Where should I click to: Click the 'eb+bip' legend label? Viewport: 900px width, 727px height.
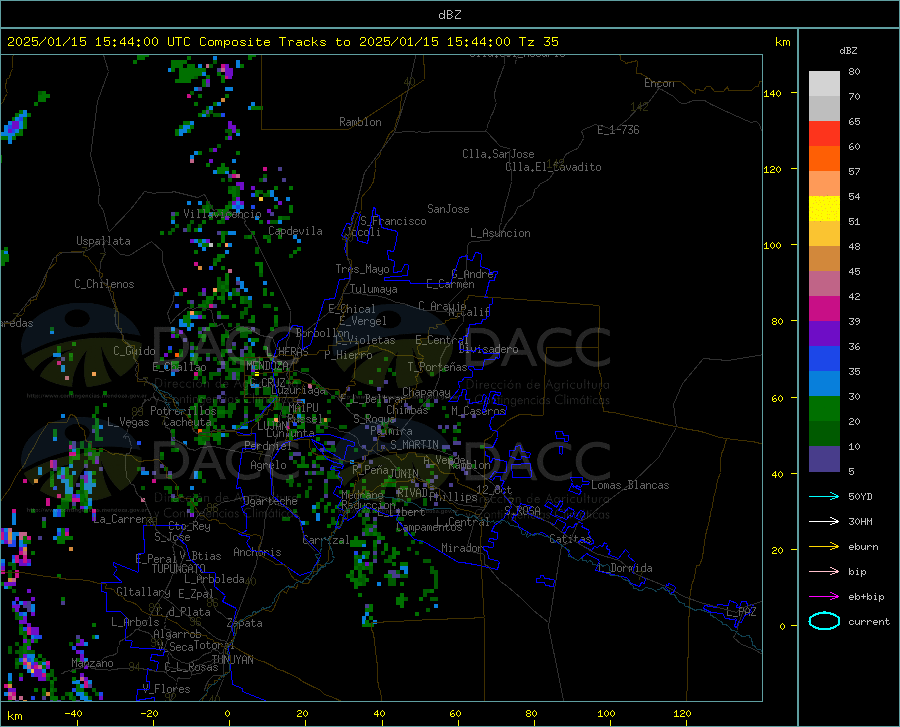coord(866,597)
